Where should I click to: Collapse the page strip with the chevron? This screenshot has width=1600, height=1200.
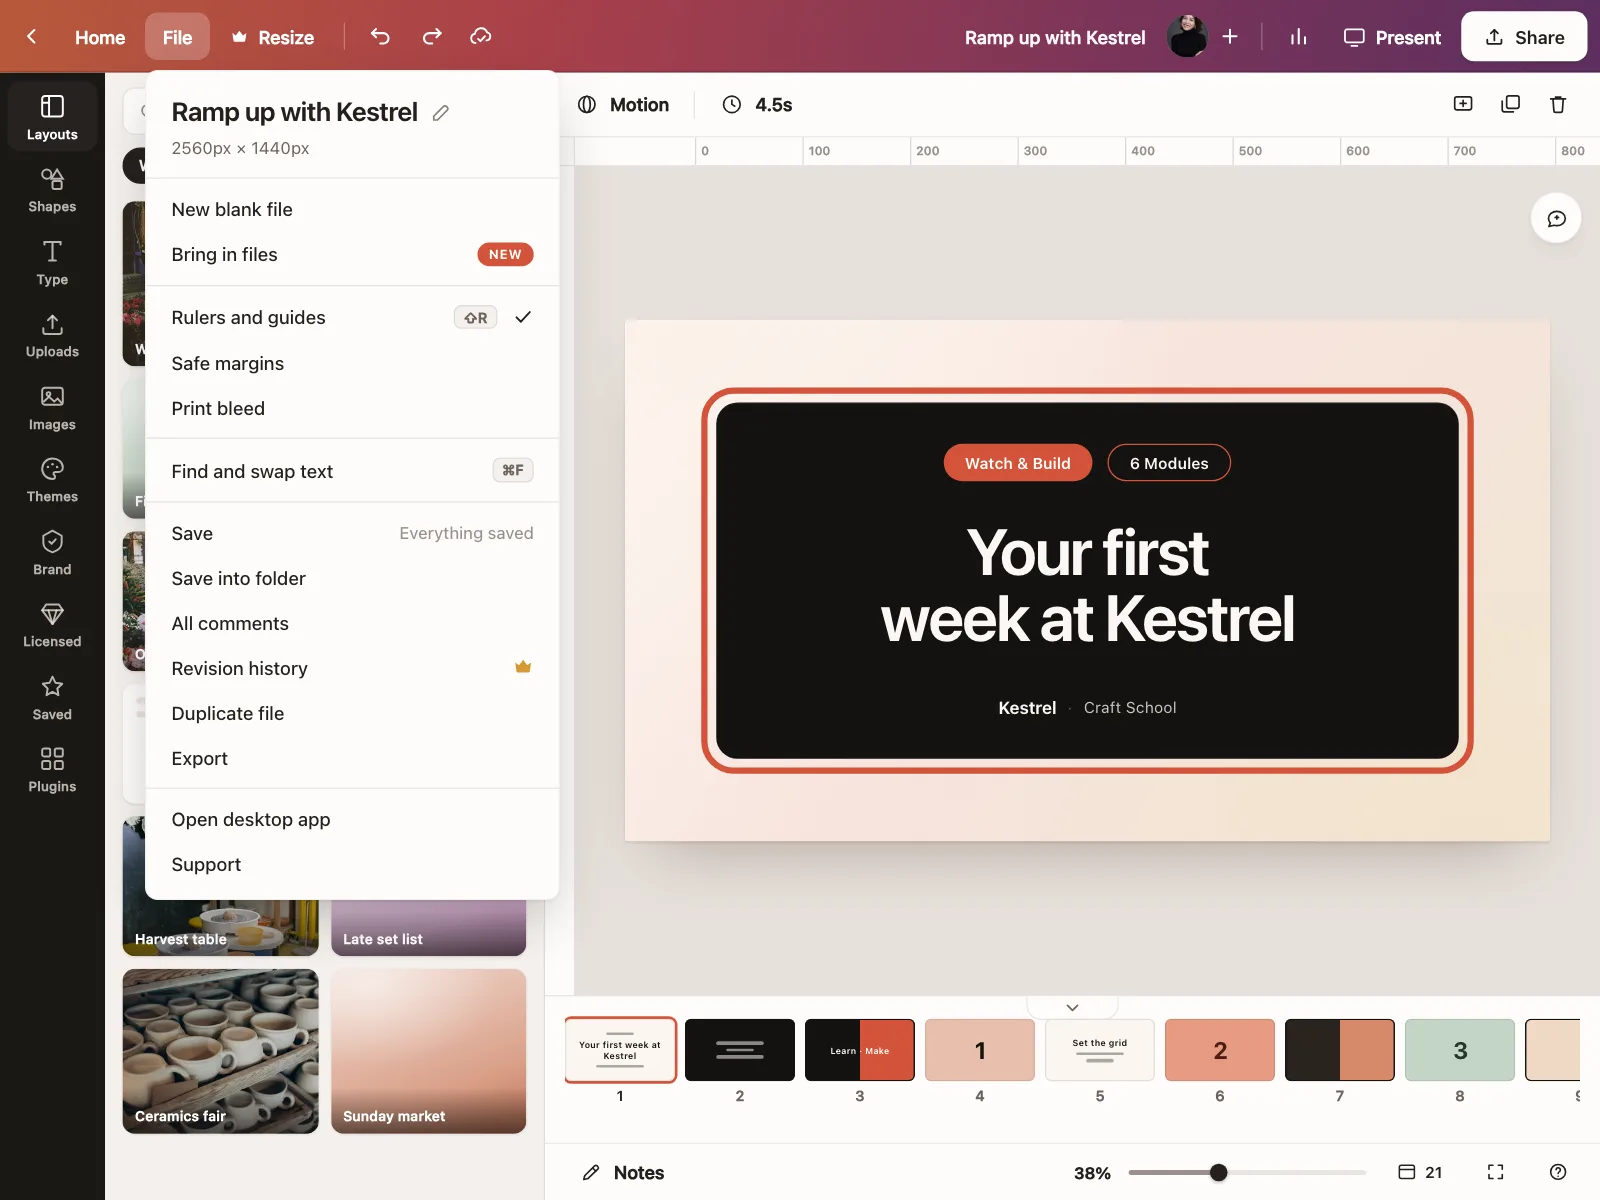pos(1072,1007)
